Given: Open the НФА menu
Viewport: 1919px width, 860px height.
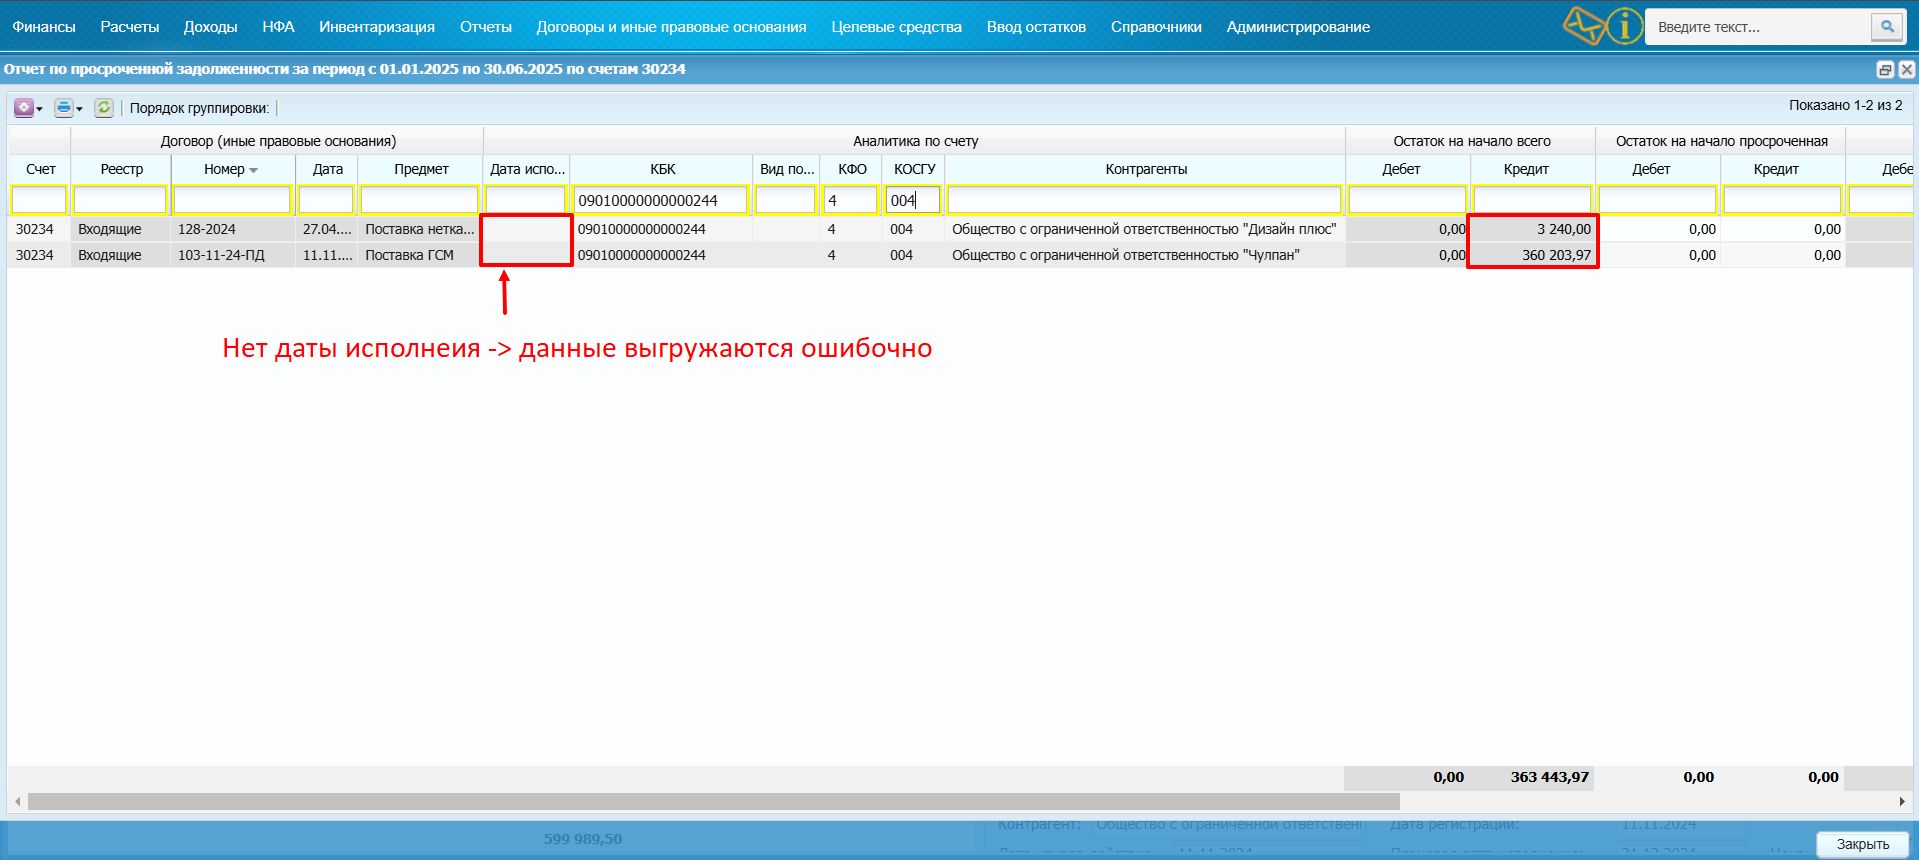Looking at the screenshot, I should point(278,27).
